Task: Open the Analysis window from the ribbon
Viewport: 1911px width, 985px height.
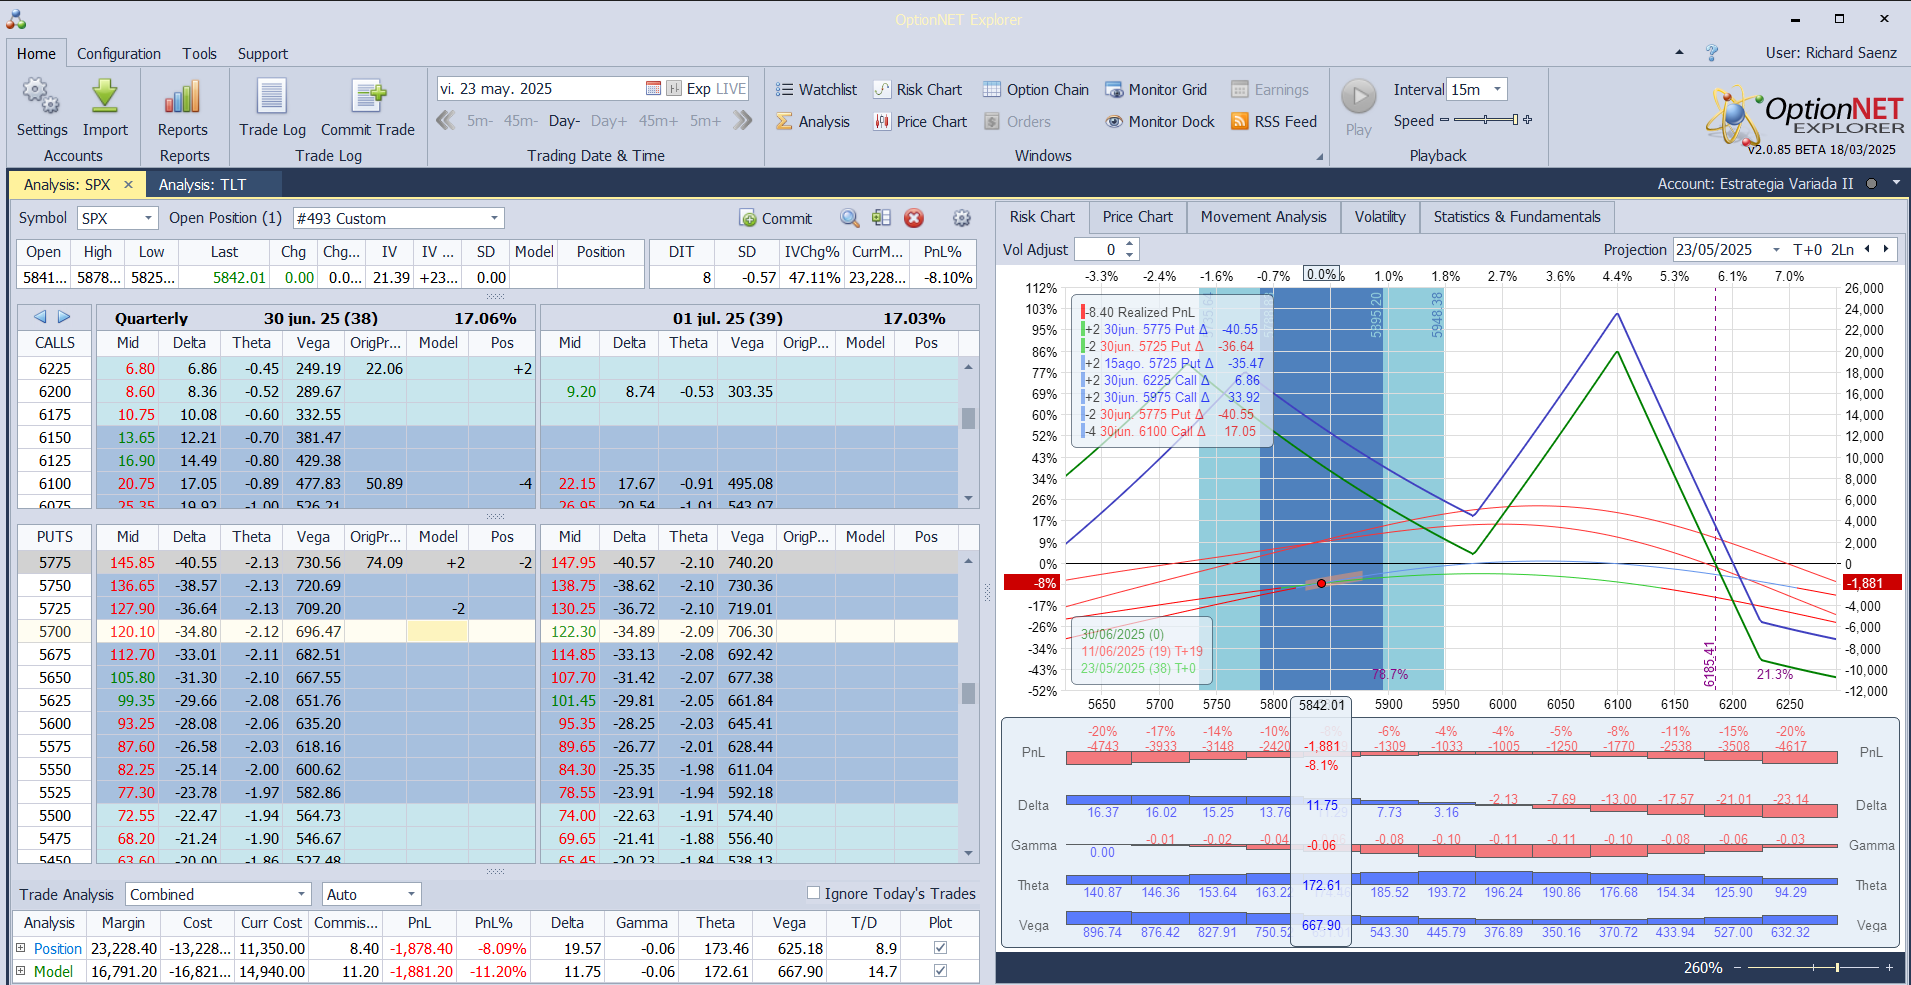Action: coord(812,122)
